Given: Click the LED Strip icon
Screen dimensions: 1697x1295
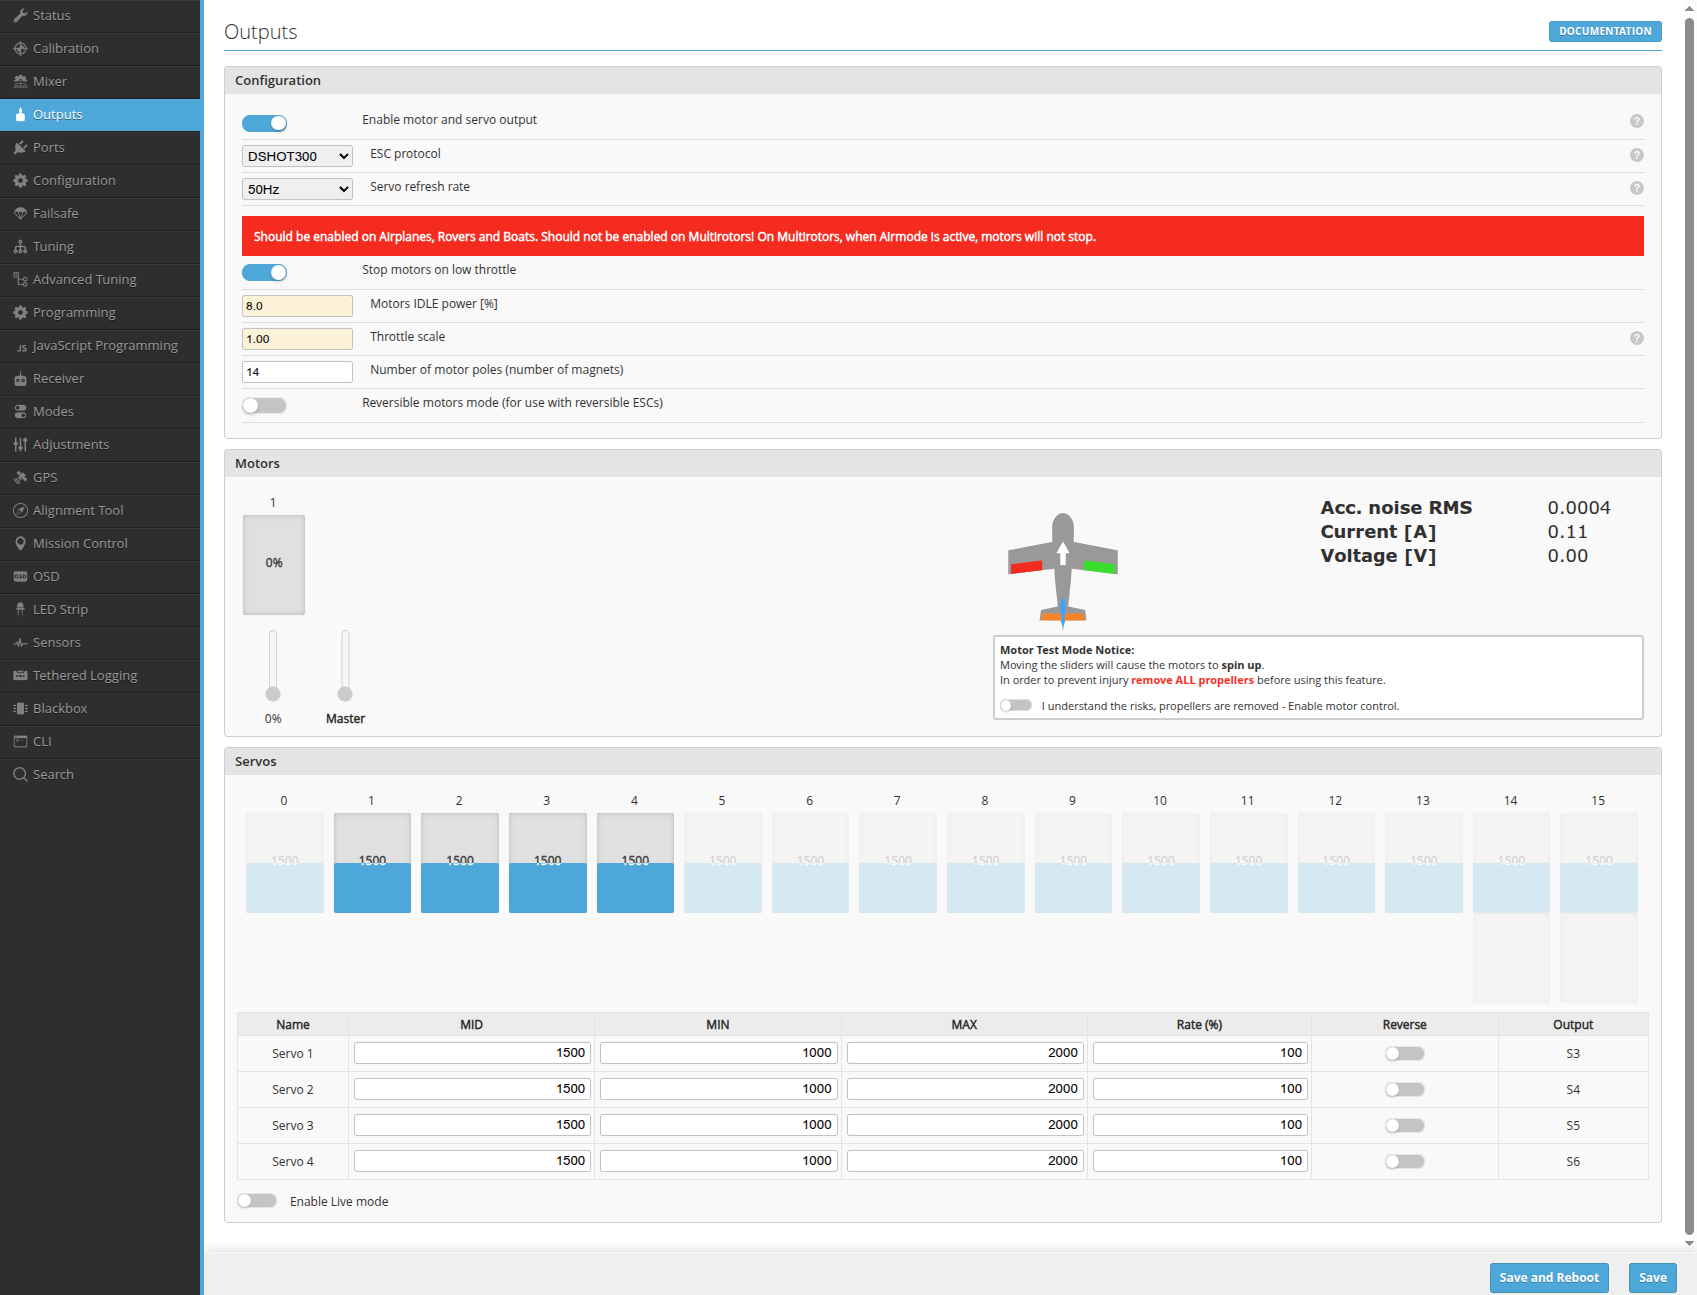Looking at the screenshot, I should 20,609.
